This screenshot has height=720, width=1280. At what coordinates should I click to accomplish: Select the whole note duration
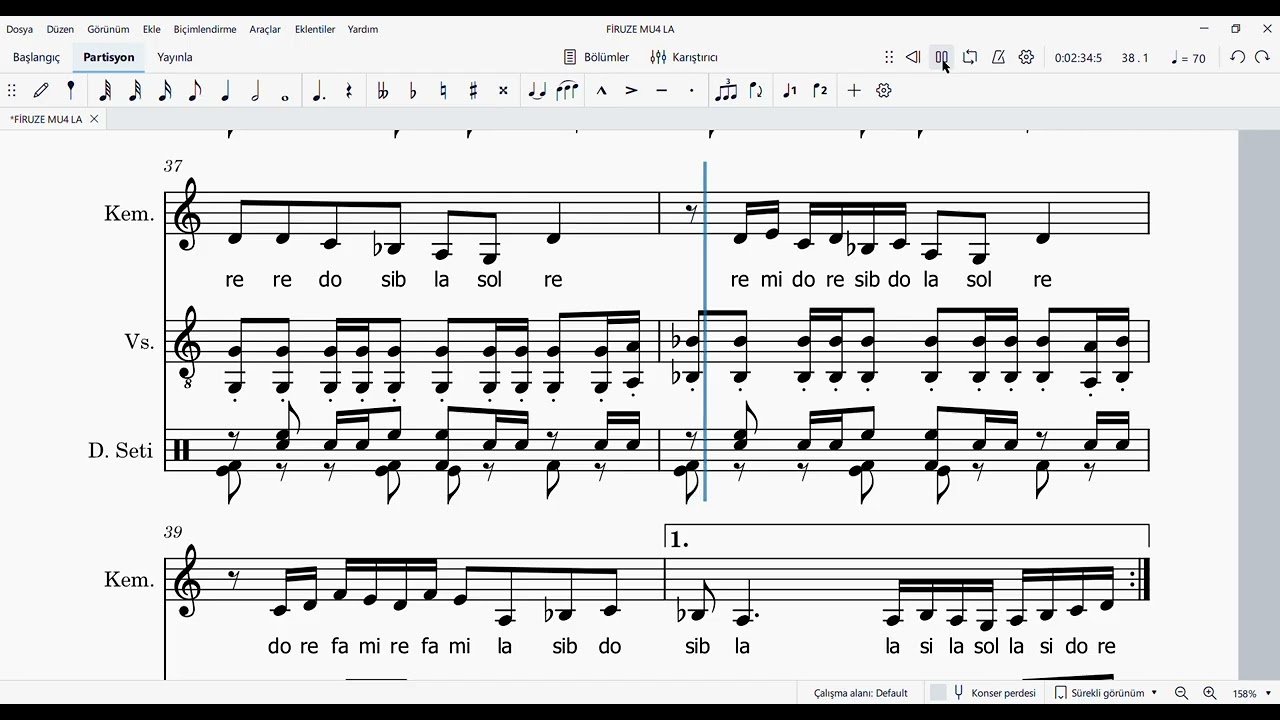tap(285, 96)
